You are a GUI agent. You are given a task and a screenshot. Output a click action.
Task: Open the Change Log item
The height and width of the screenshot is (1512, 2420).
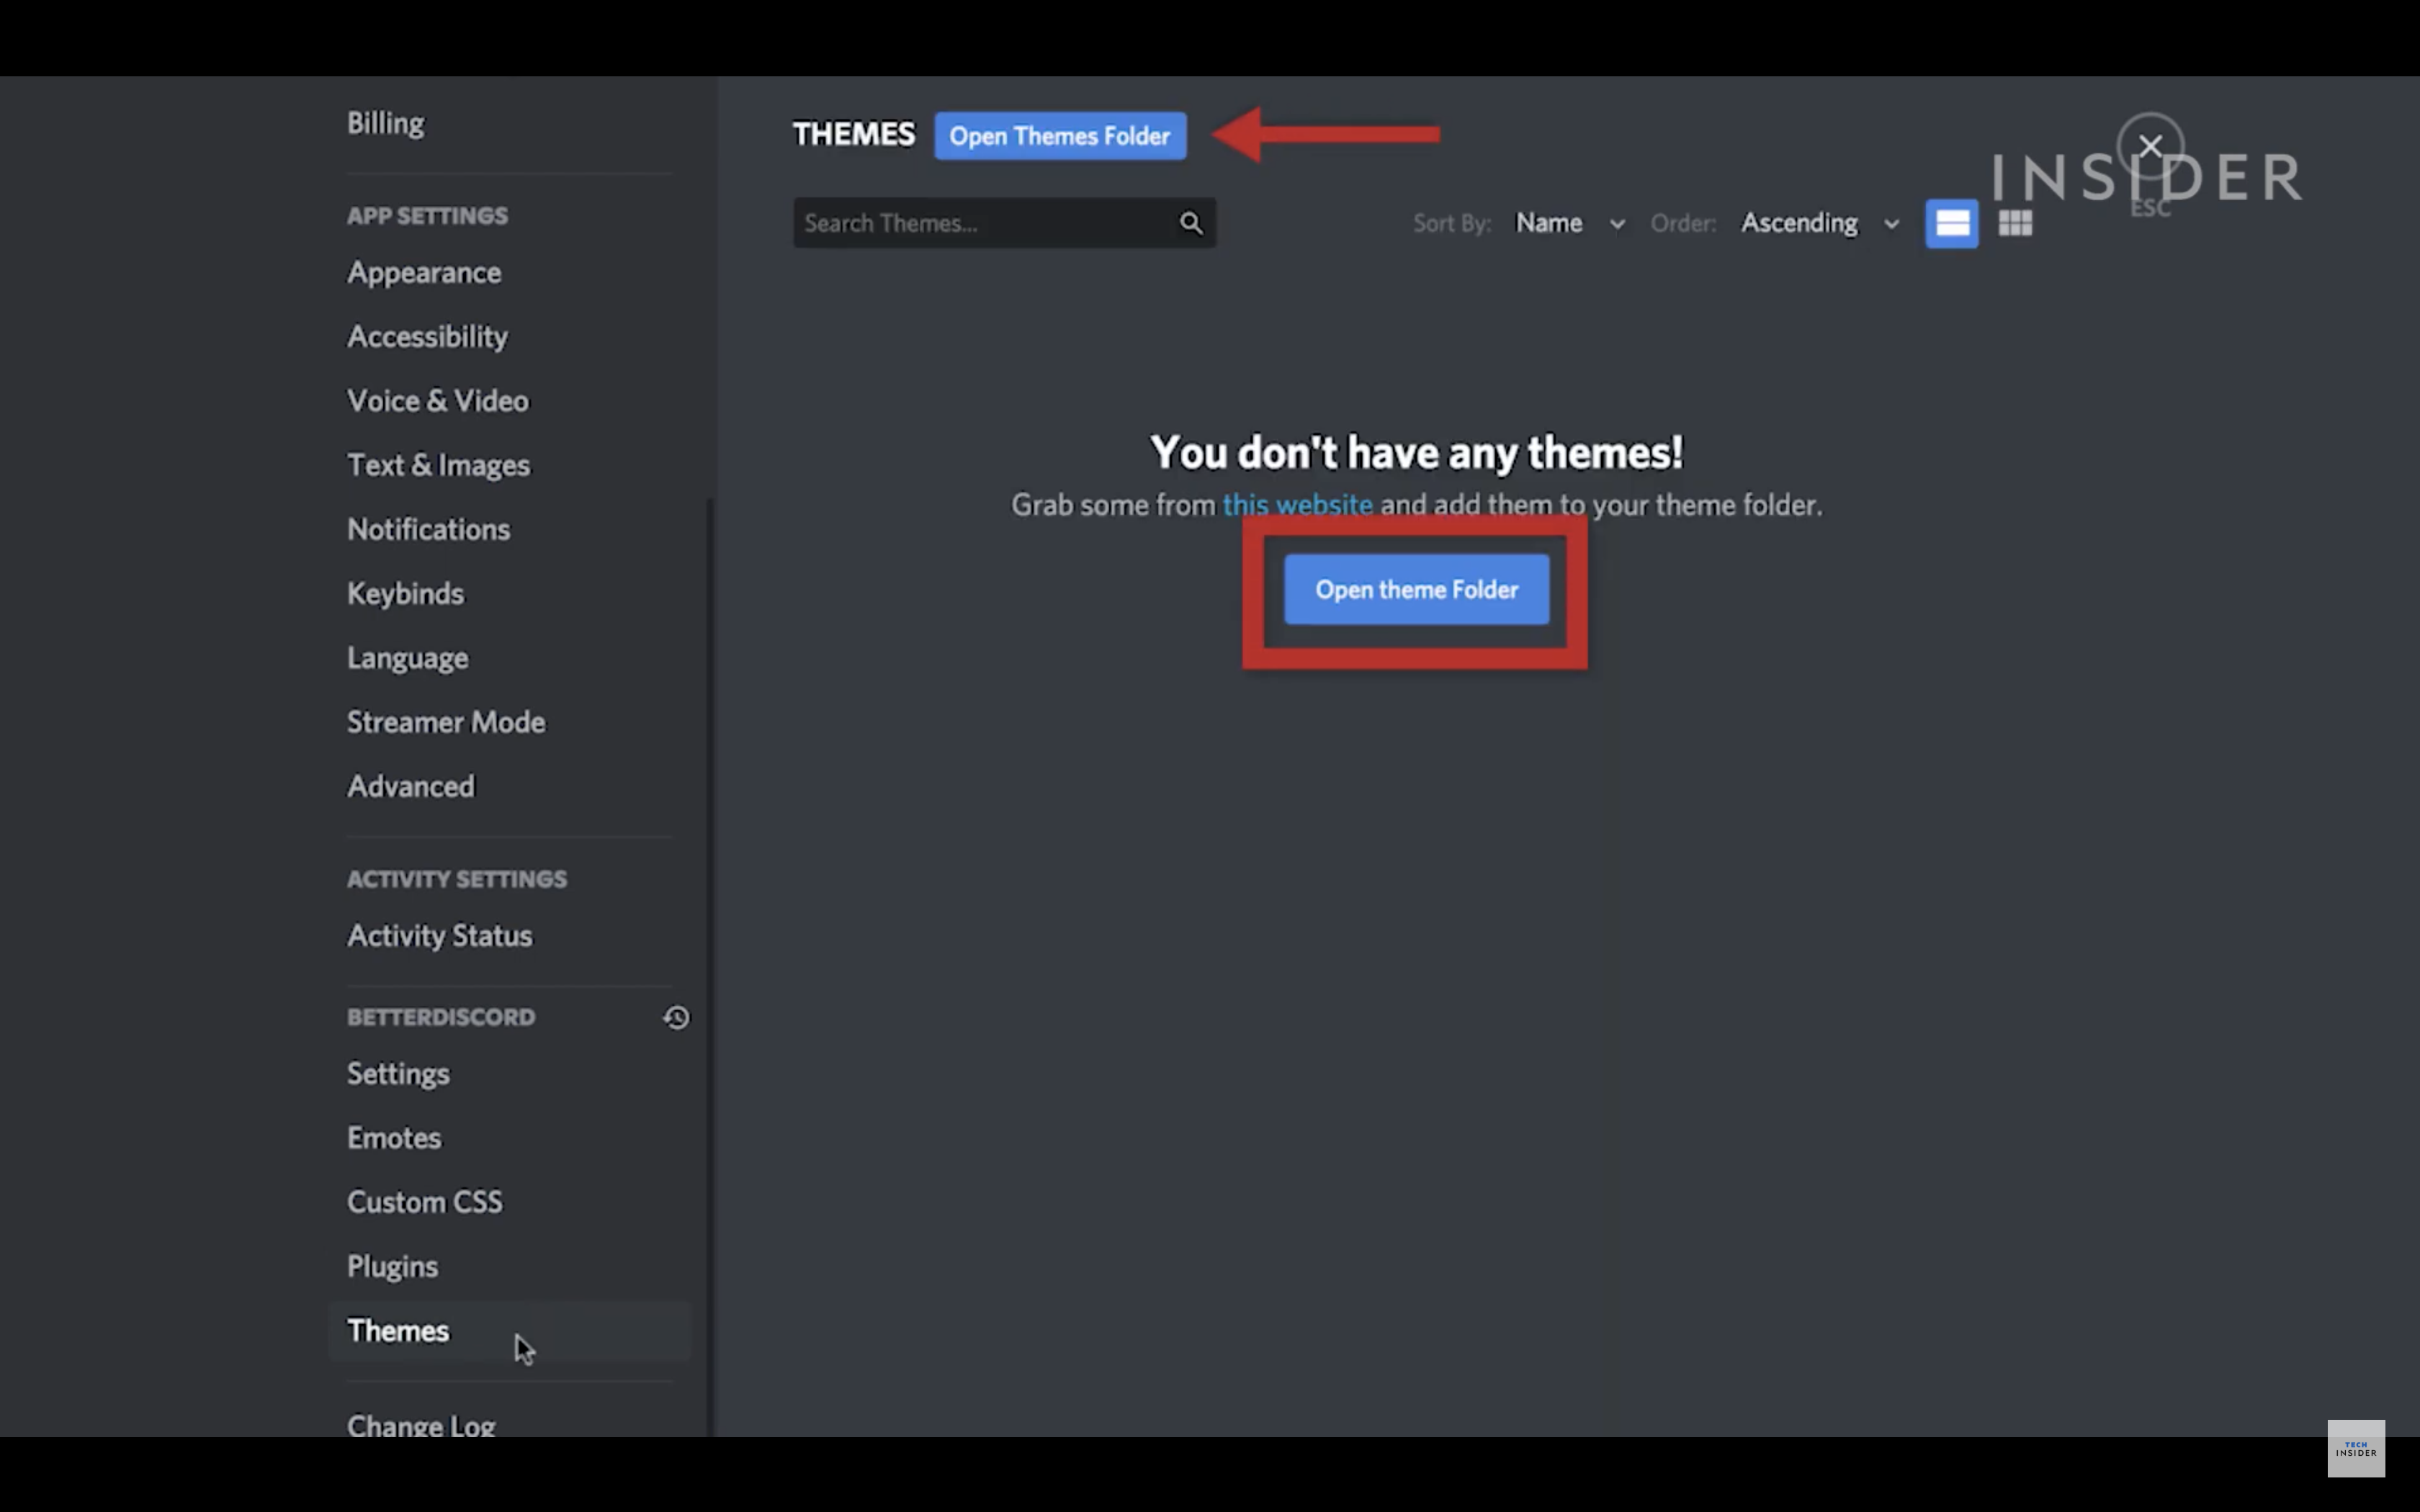[421, 1426]
